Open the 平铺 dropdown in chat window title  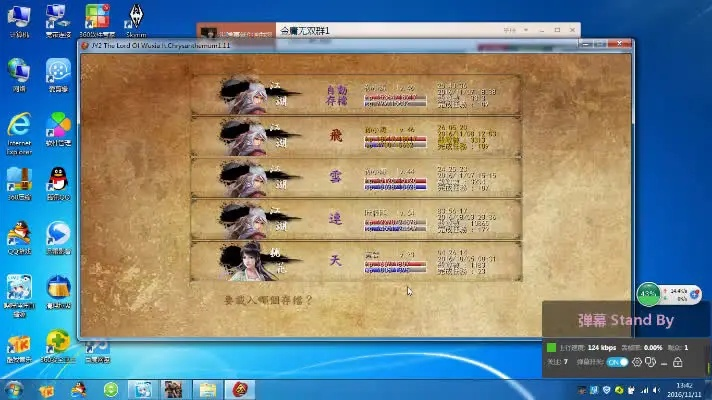(510, 31)
